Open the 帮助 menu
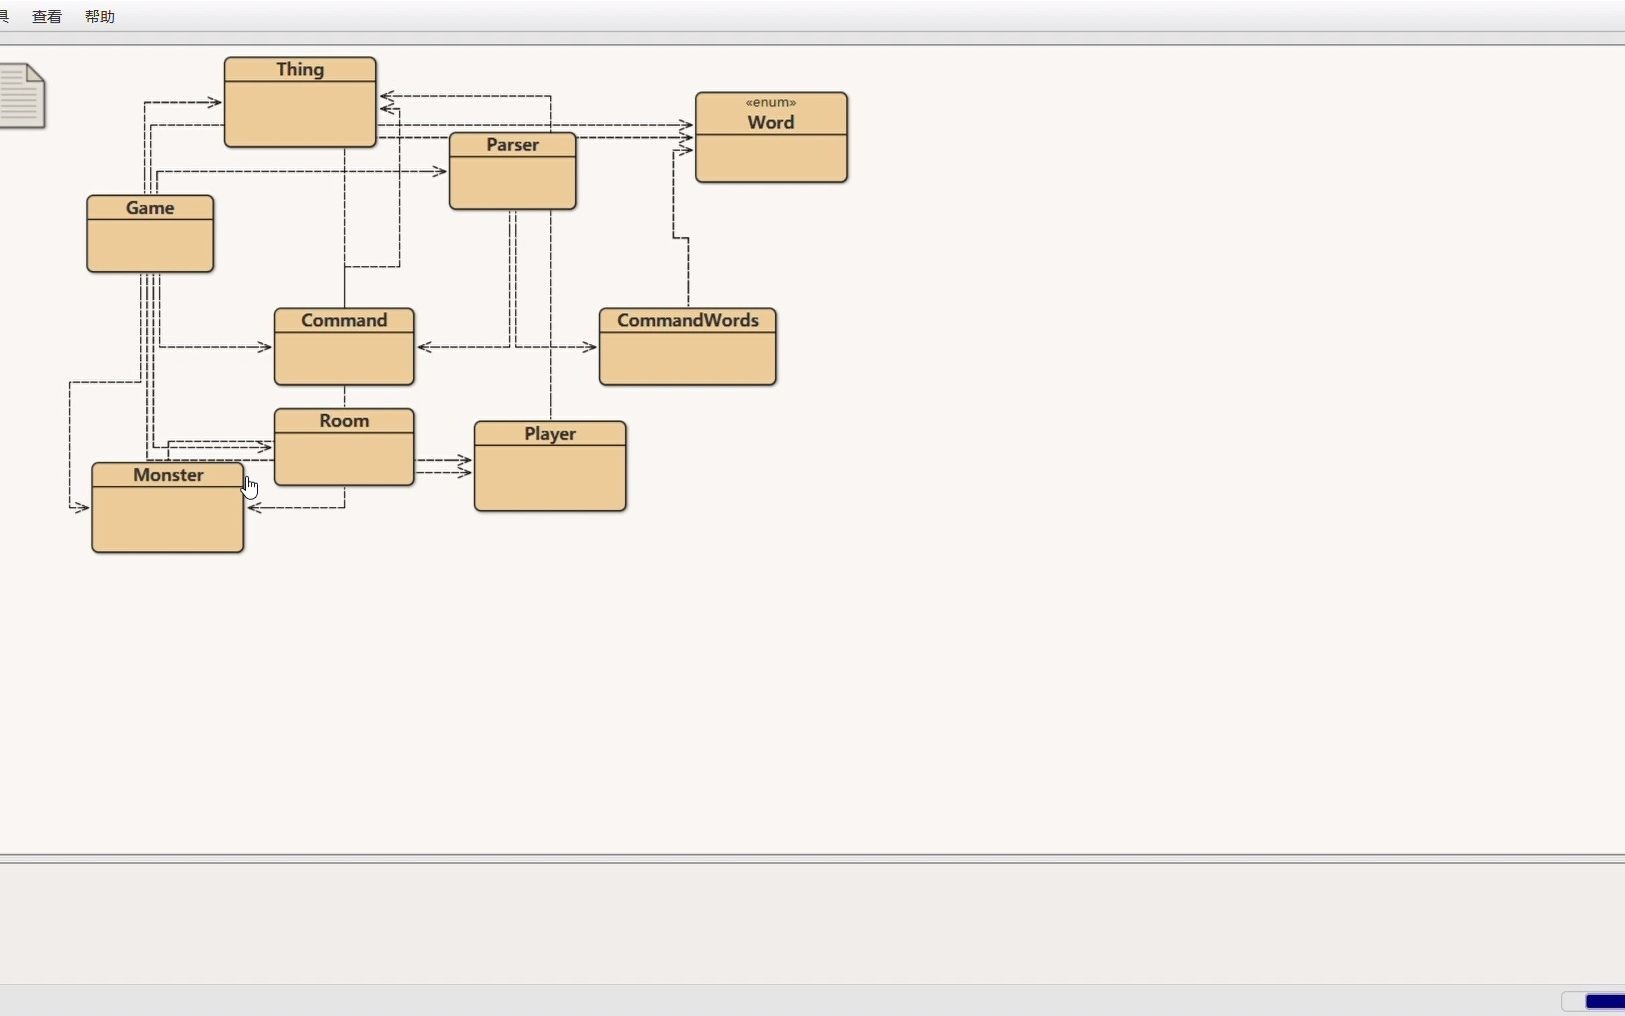 pyautogui.click(x=100, y=17)
